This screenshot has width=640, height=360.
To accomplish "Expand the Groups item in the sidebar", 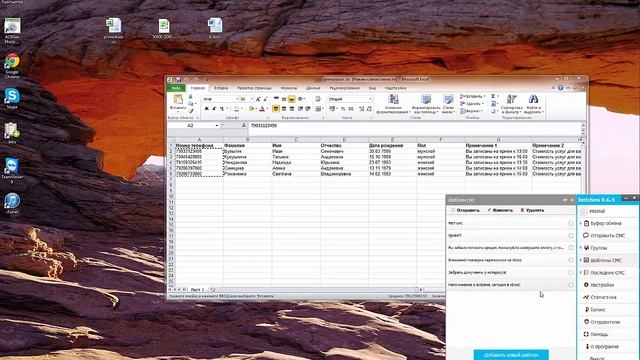I will (580, 248).
